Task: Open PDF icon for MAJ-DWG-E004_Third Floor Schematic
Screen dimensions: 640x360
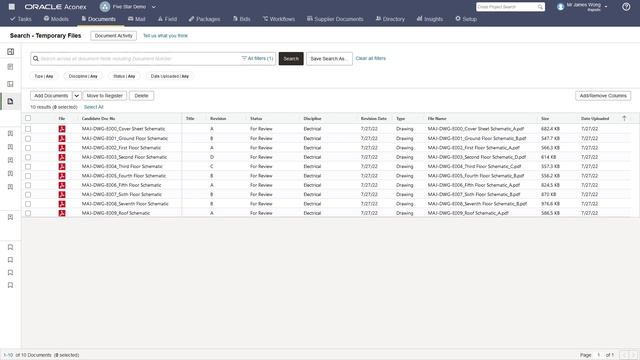Action: click(62, 167)
